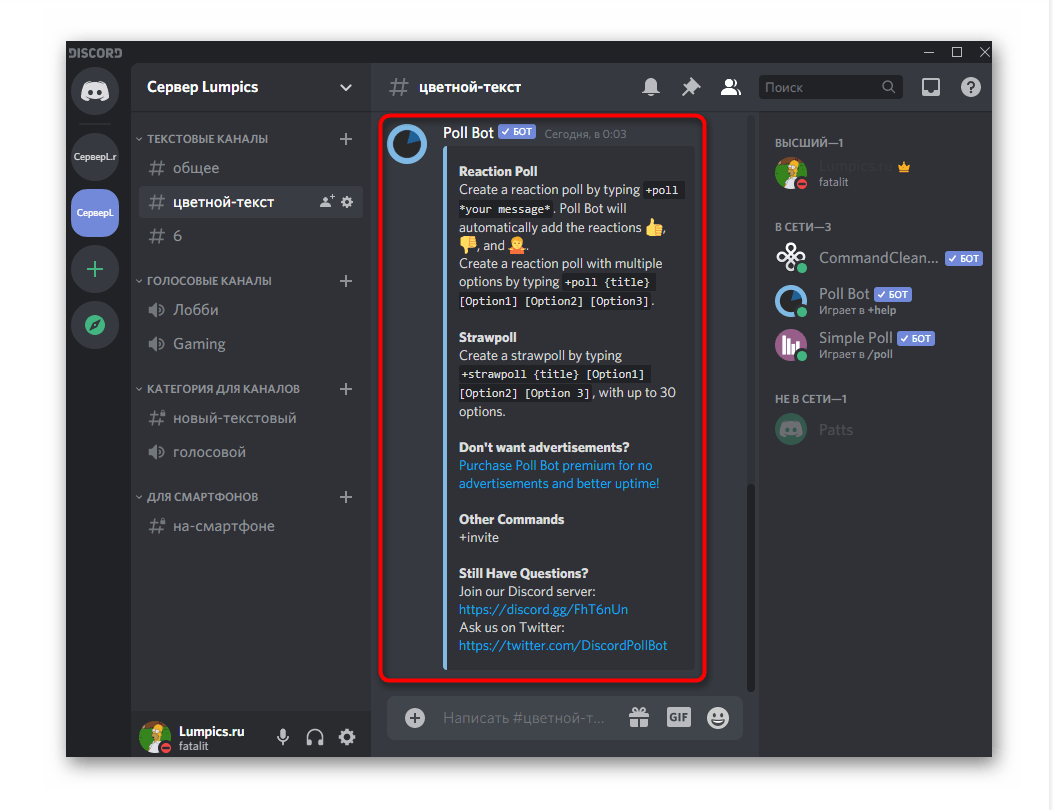Click the Add a Server plus icon
Viewport: 1053px width, 810px height.
[x=95, y=269]
